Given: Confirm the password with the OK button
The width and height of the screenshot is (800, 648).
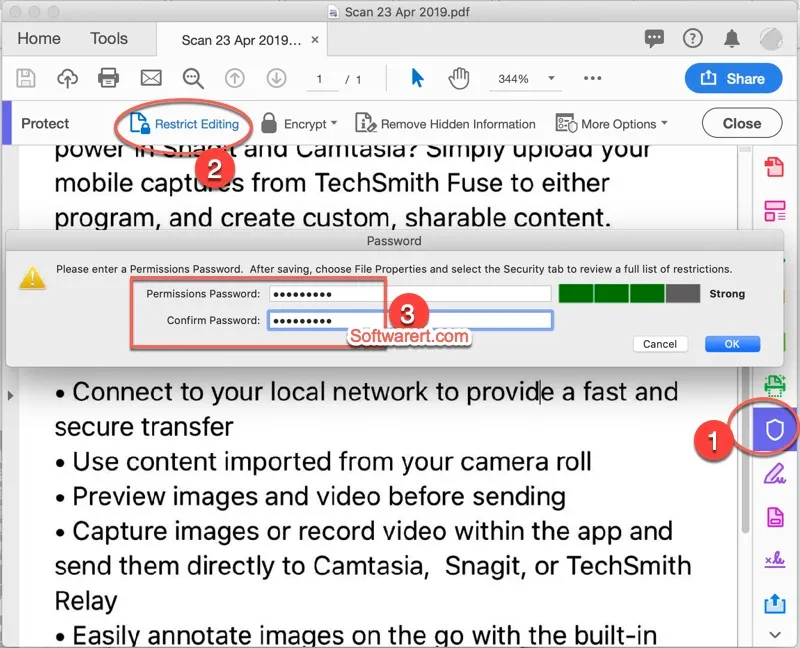Looking at the screenshot, I should pos(732,343).
